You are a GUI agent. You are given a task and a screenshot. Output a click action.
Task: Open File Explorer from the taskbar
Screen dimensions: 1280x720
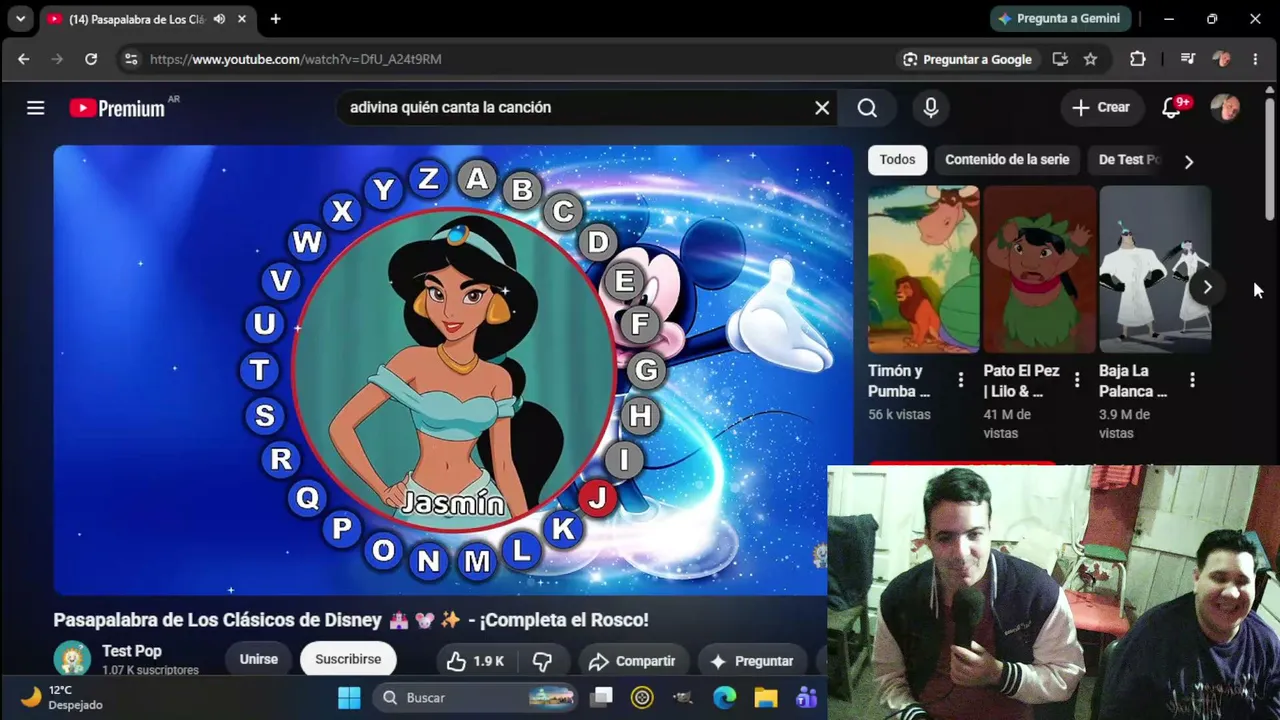pos(766,697)
